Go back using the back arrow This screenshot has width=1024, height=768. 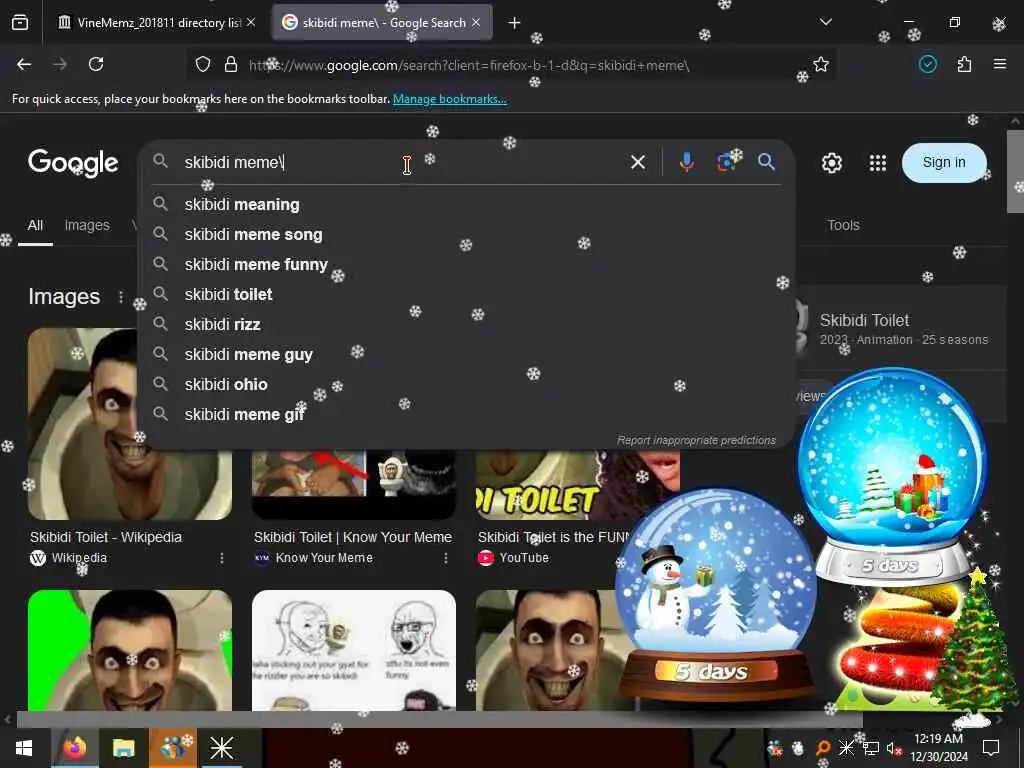pyautogui.click(x=24, y=64)
